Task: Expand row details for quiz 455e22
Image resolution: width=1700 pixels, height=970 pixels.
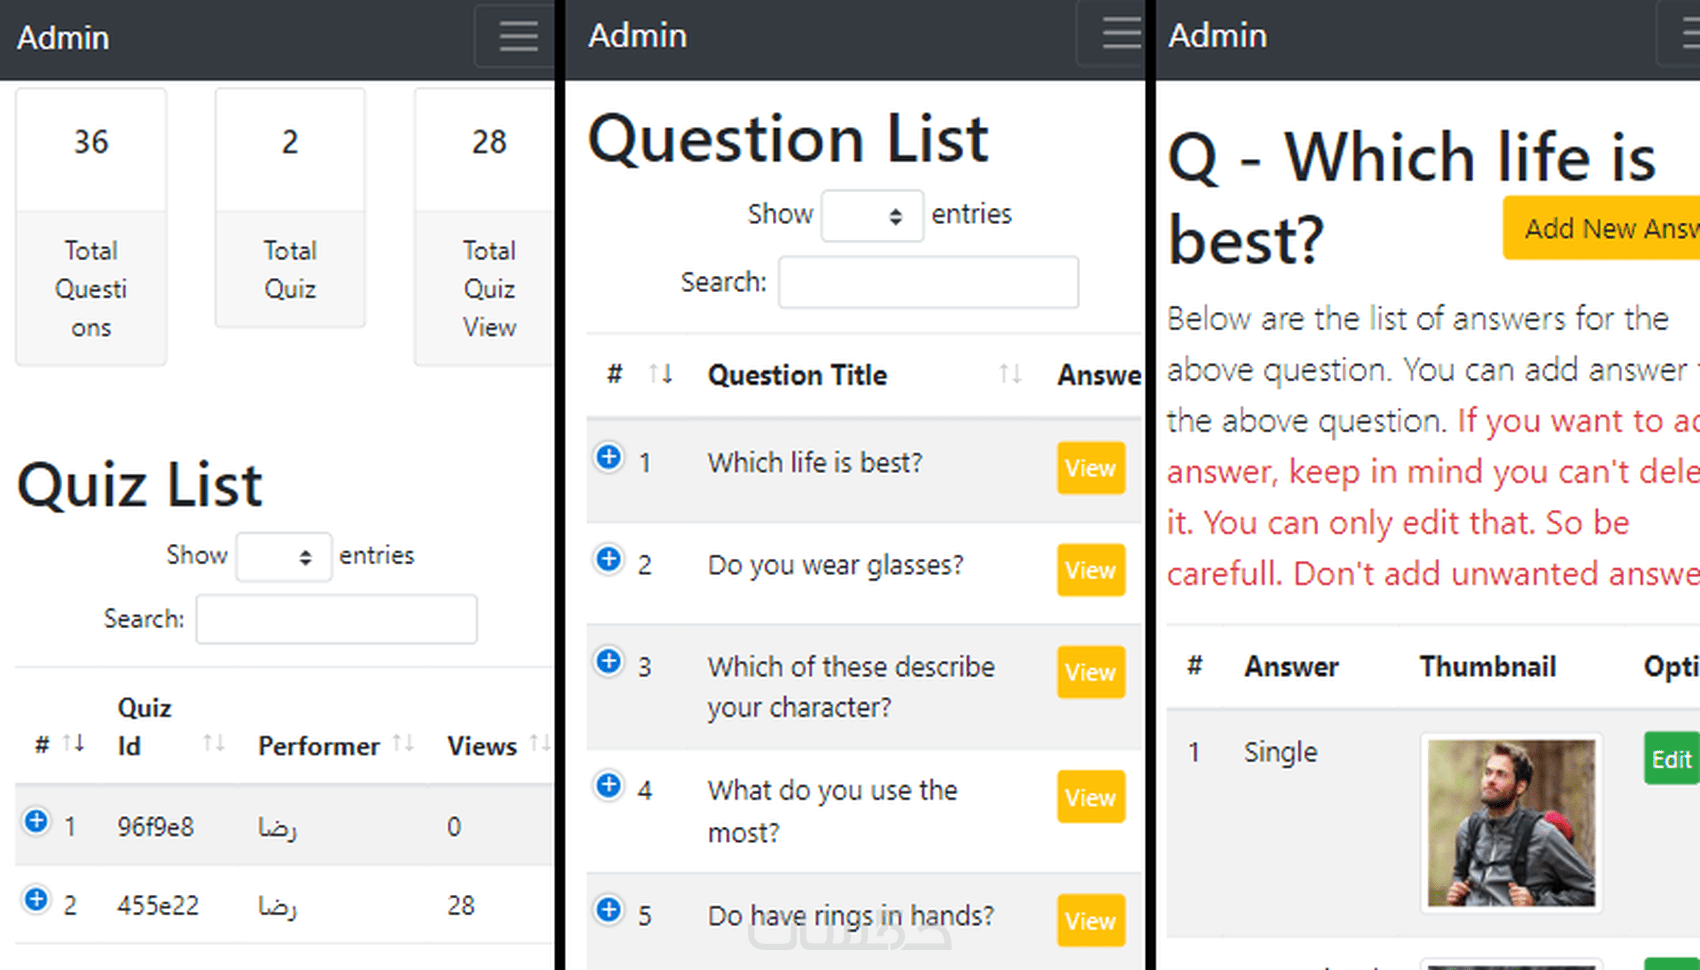Action: [37, 900]
